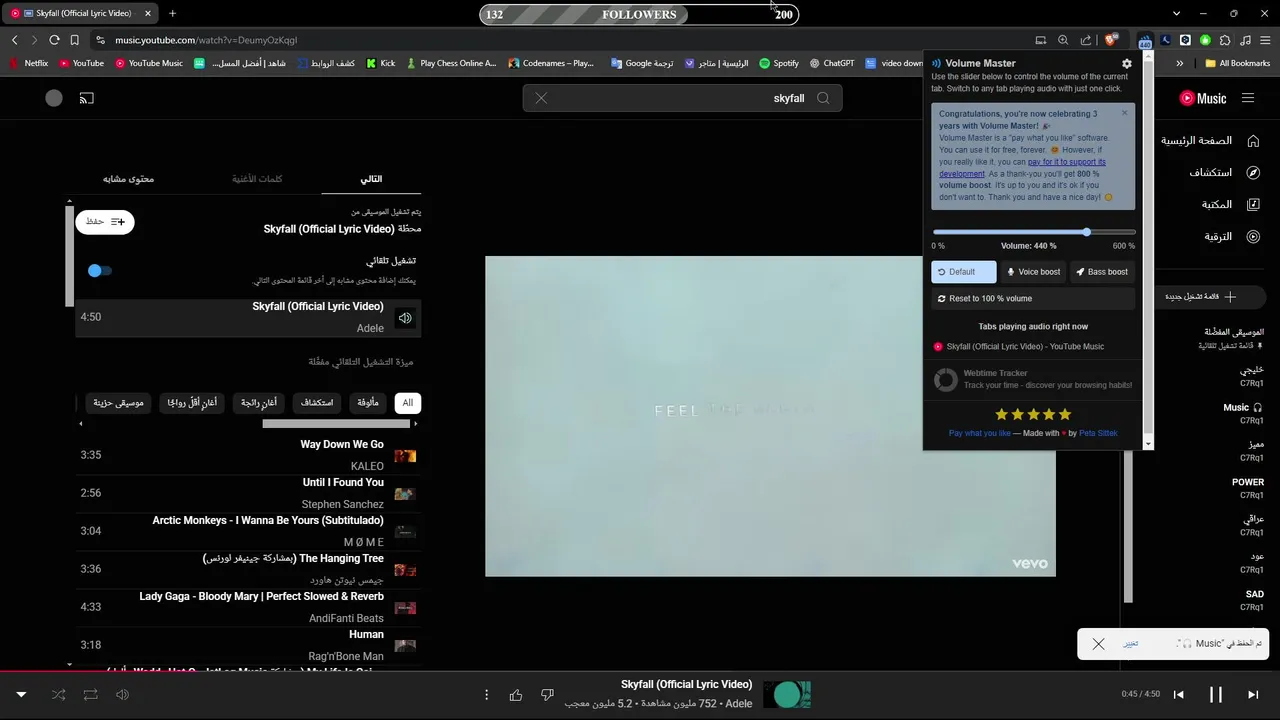Play Lady Gaga Bloody Mary Slowed & Reverb
1280x720 pixels.
tap(249, 607)
